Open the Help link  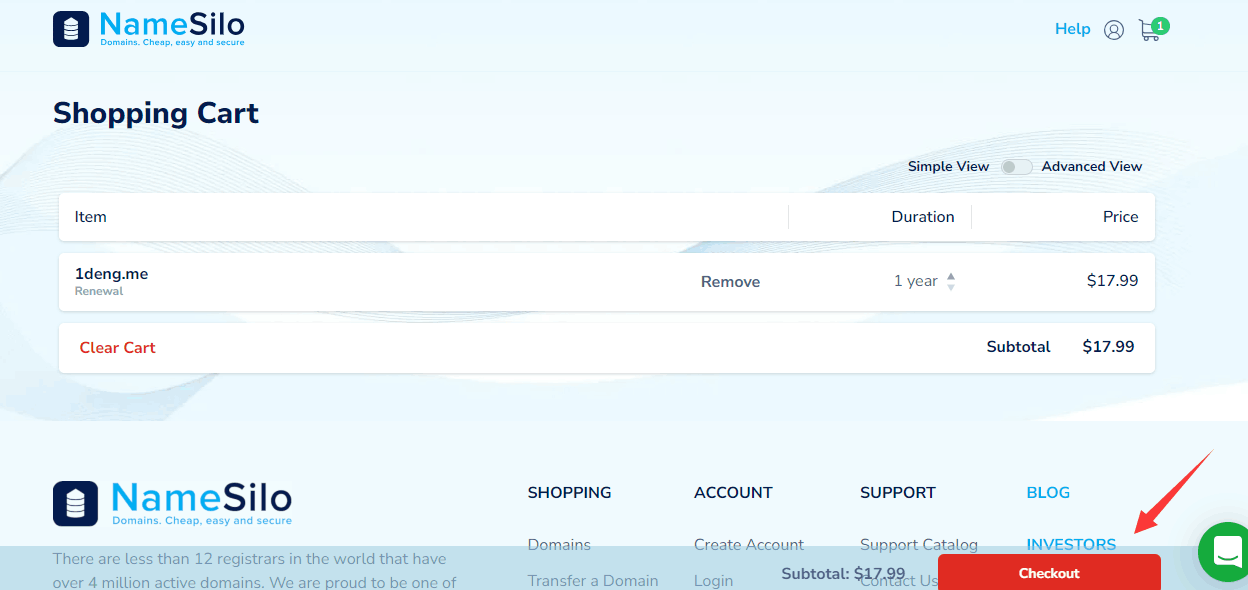pos(1072,29)
